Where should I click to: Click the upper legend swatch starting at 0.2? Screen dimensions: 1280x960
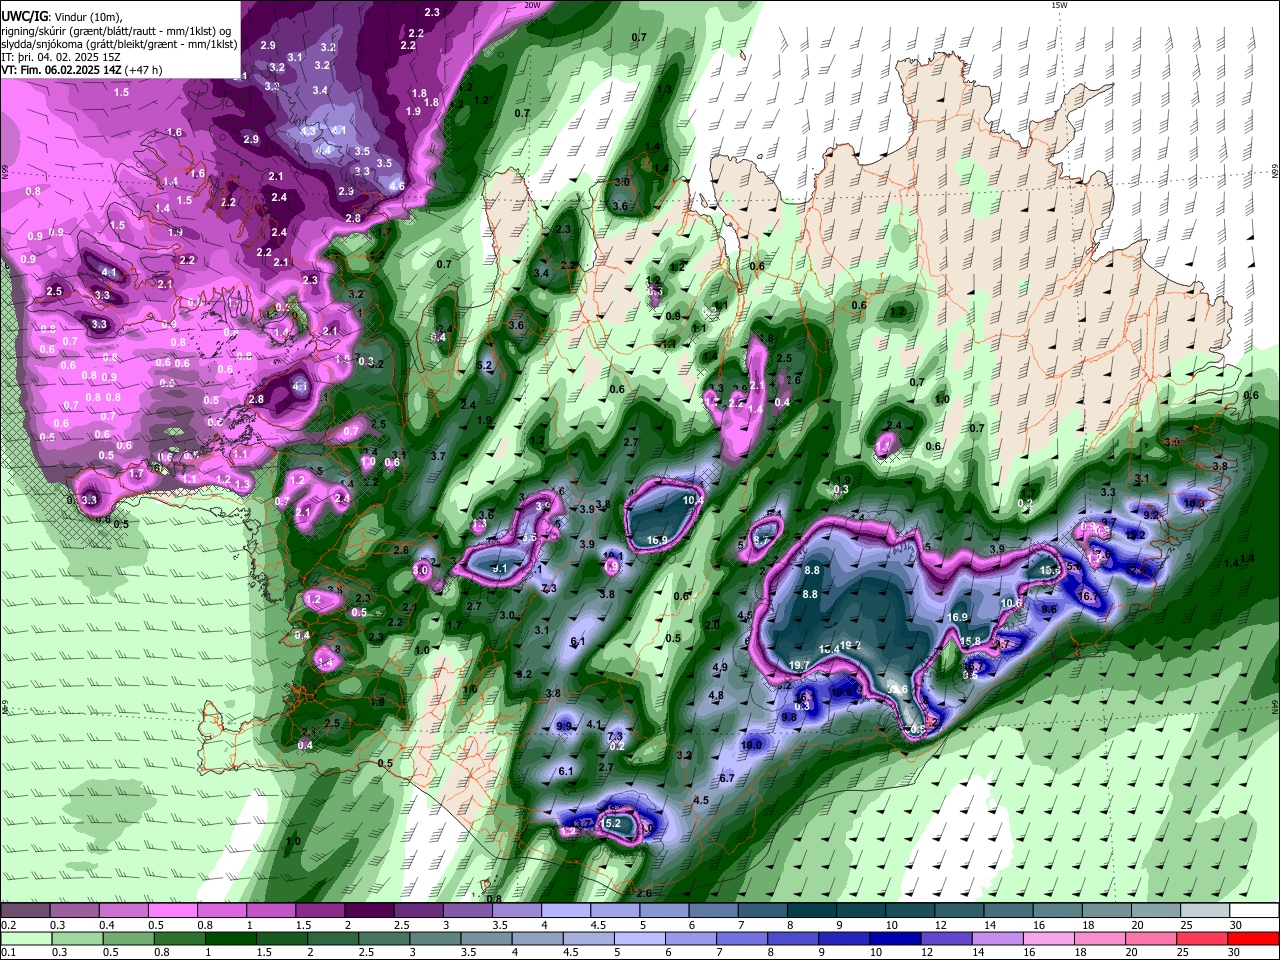pos(25,910)
